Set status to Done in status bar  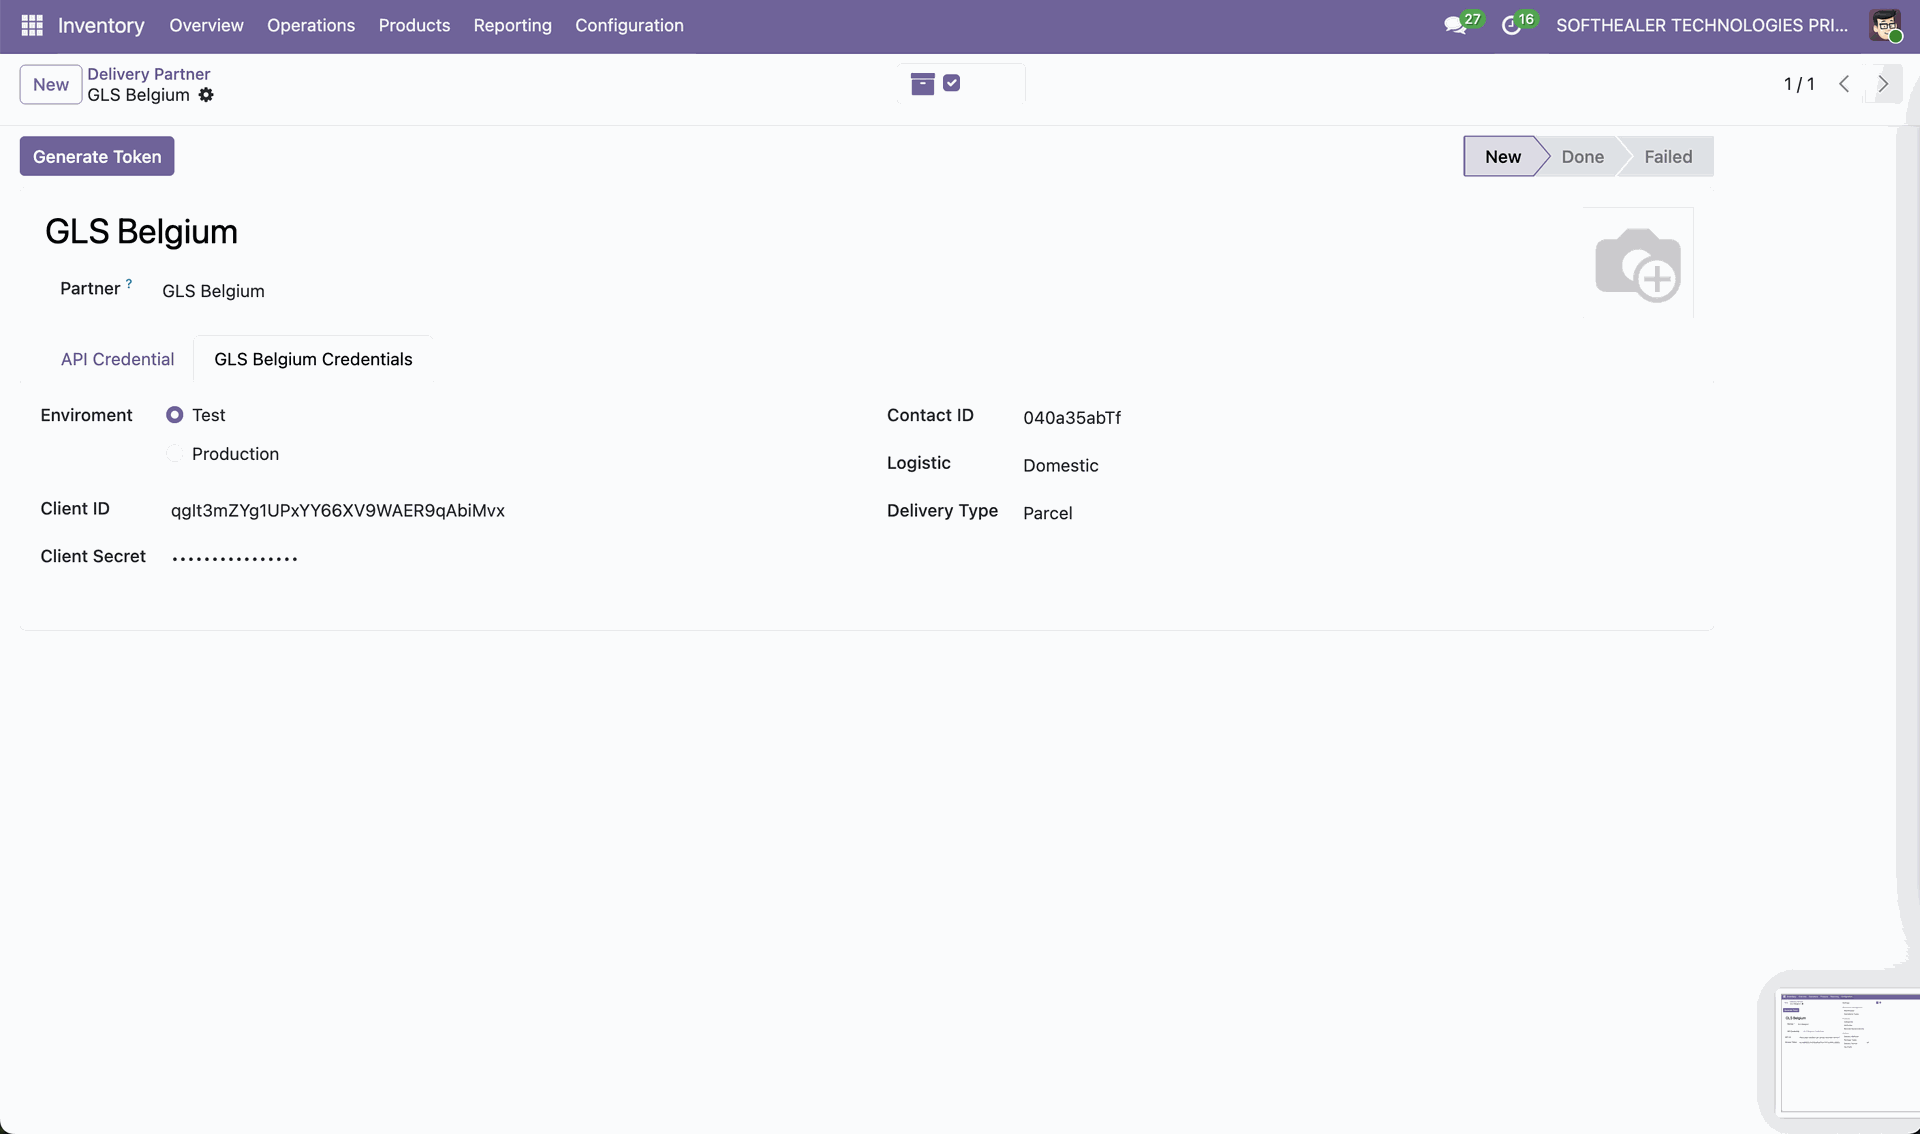[x=1582, y=157]
